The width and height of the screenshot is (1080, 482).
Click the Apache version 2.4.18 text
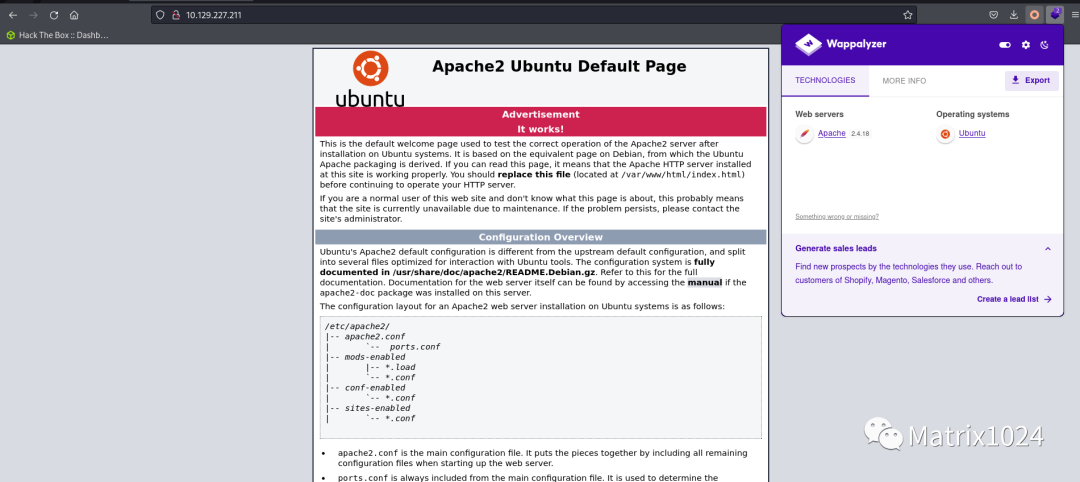(x=860, y=134)
